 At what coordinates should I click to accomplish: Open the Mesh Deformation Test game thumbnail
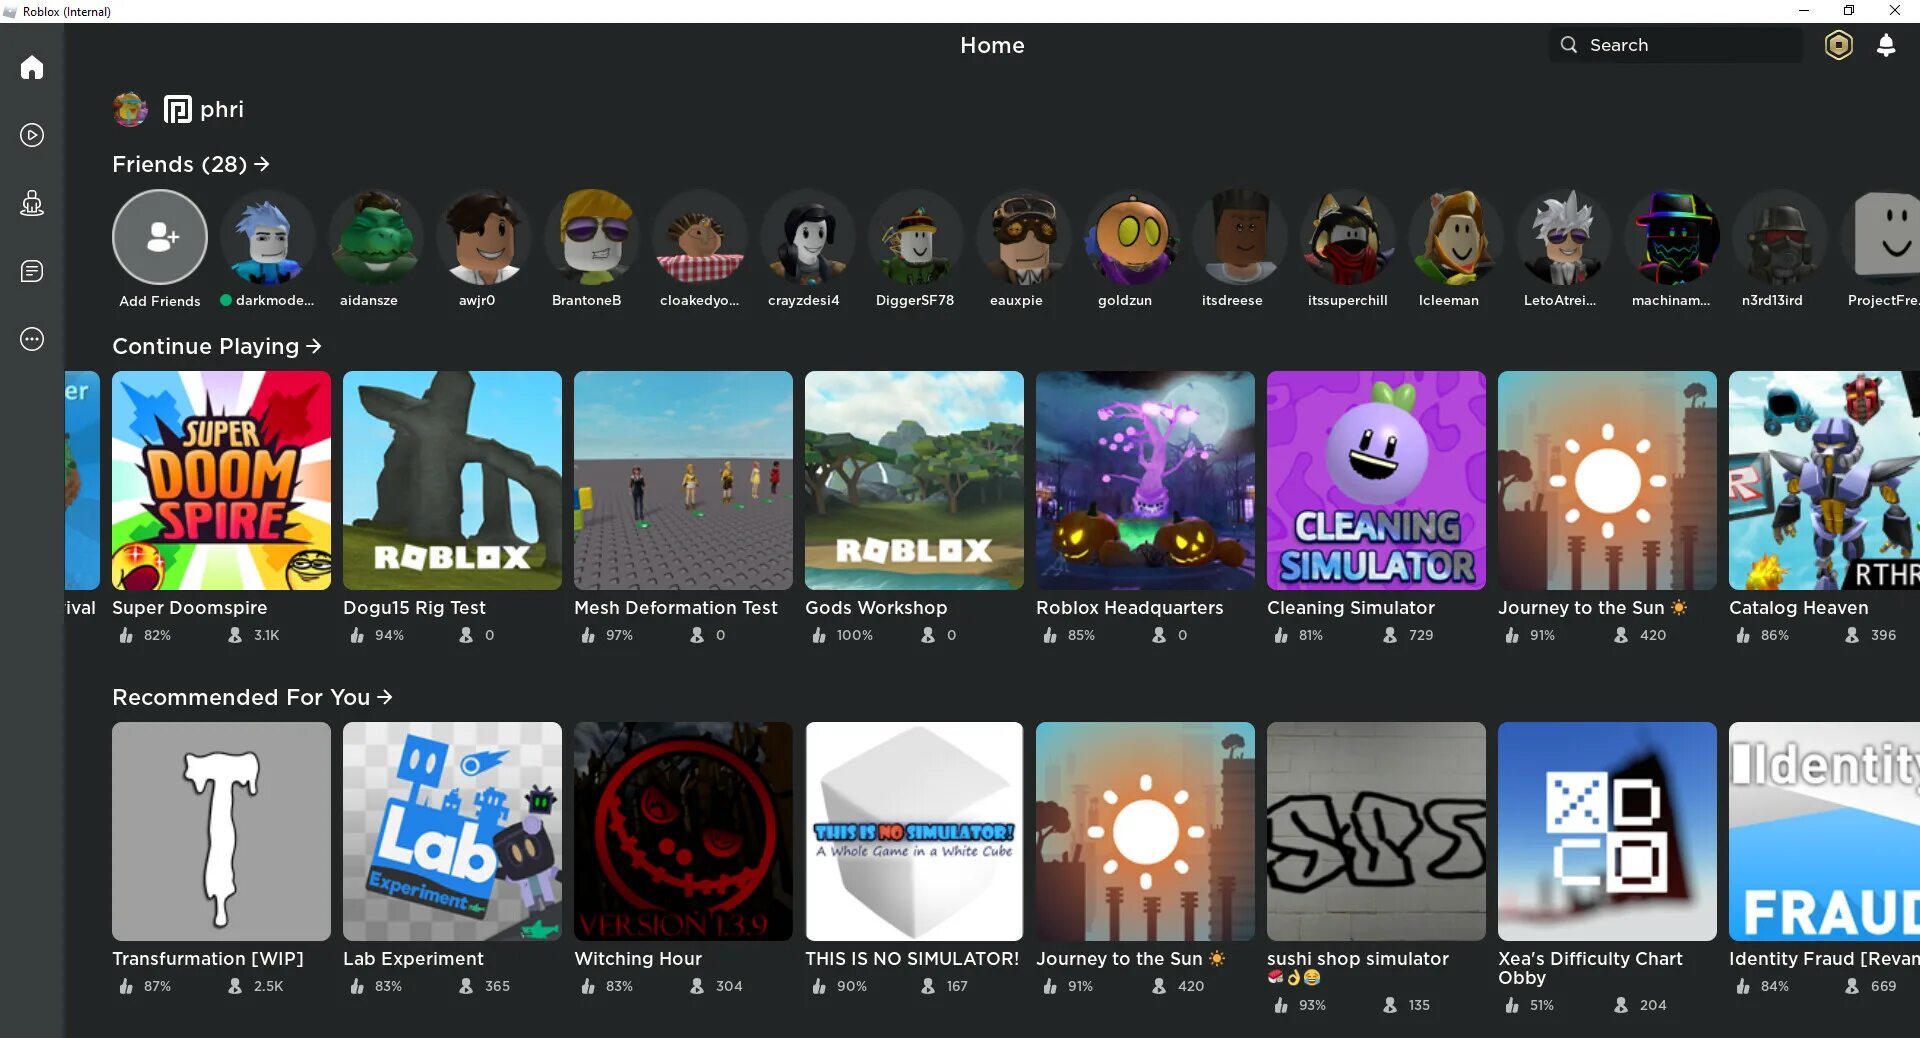pos(683,480)
